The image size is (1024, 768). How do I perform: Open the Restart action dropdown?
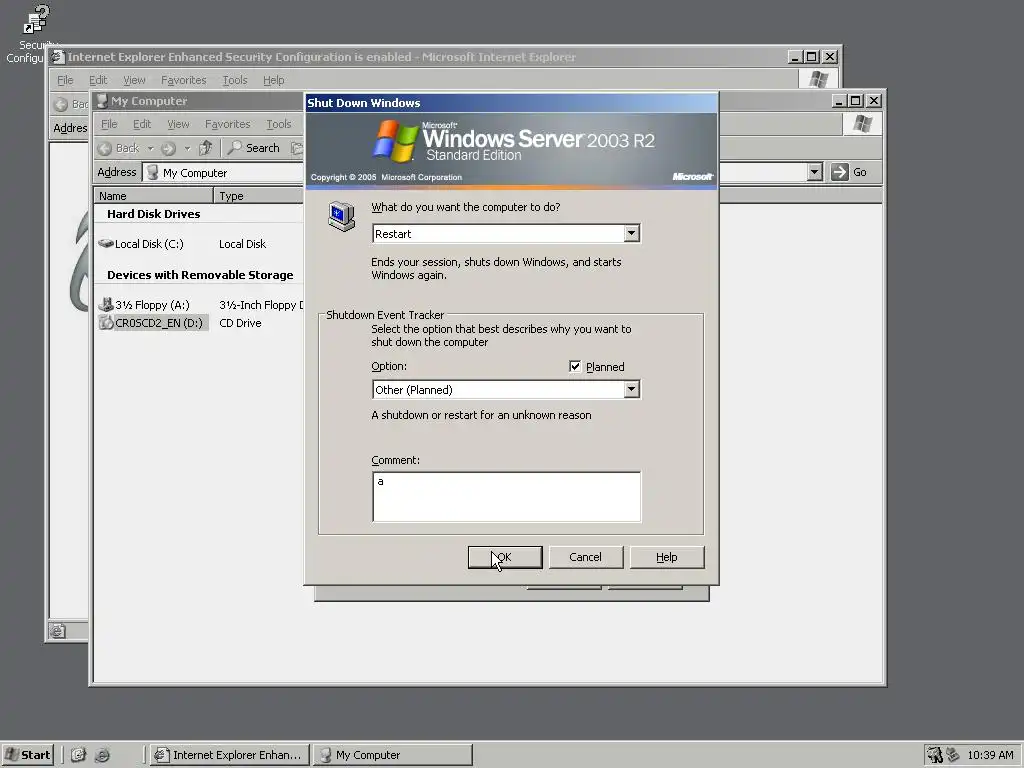(x=631, y=233)
